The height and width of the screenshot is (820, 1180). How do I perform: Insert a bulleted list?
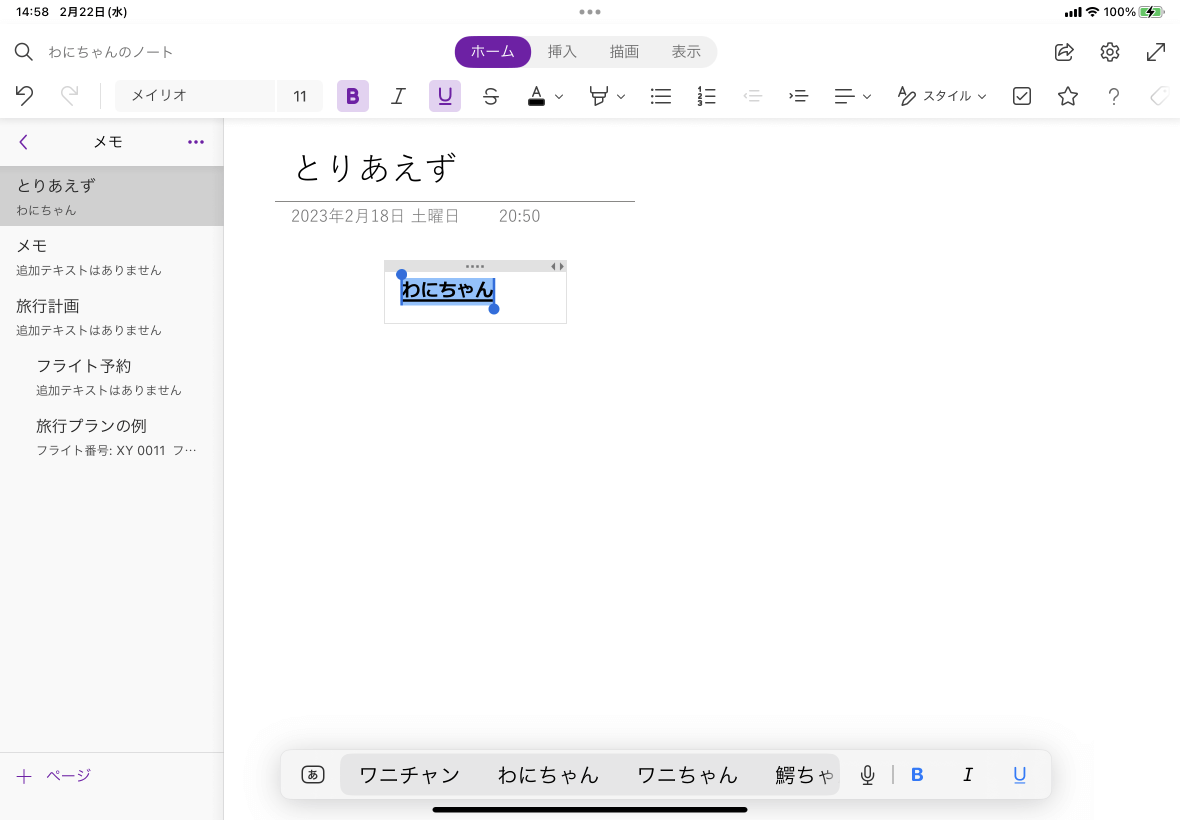coord(660,96)
